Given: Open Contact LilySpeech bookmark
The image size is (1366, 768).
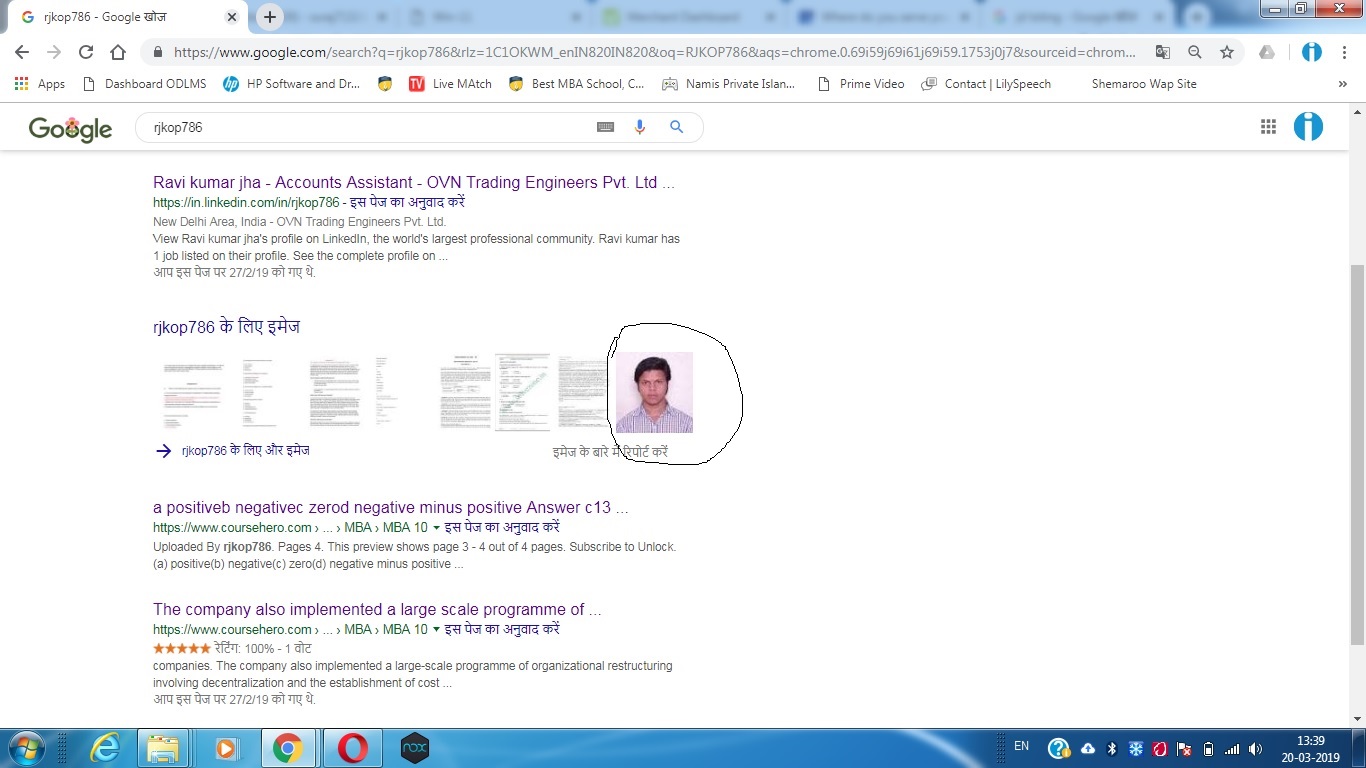Looking at the screenshot, I should click(986, 84).
